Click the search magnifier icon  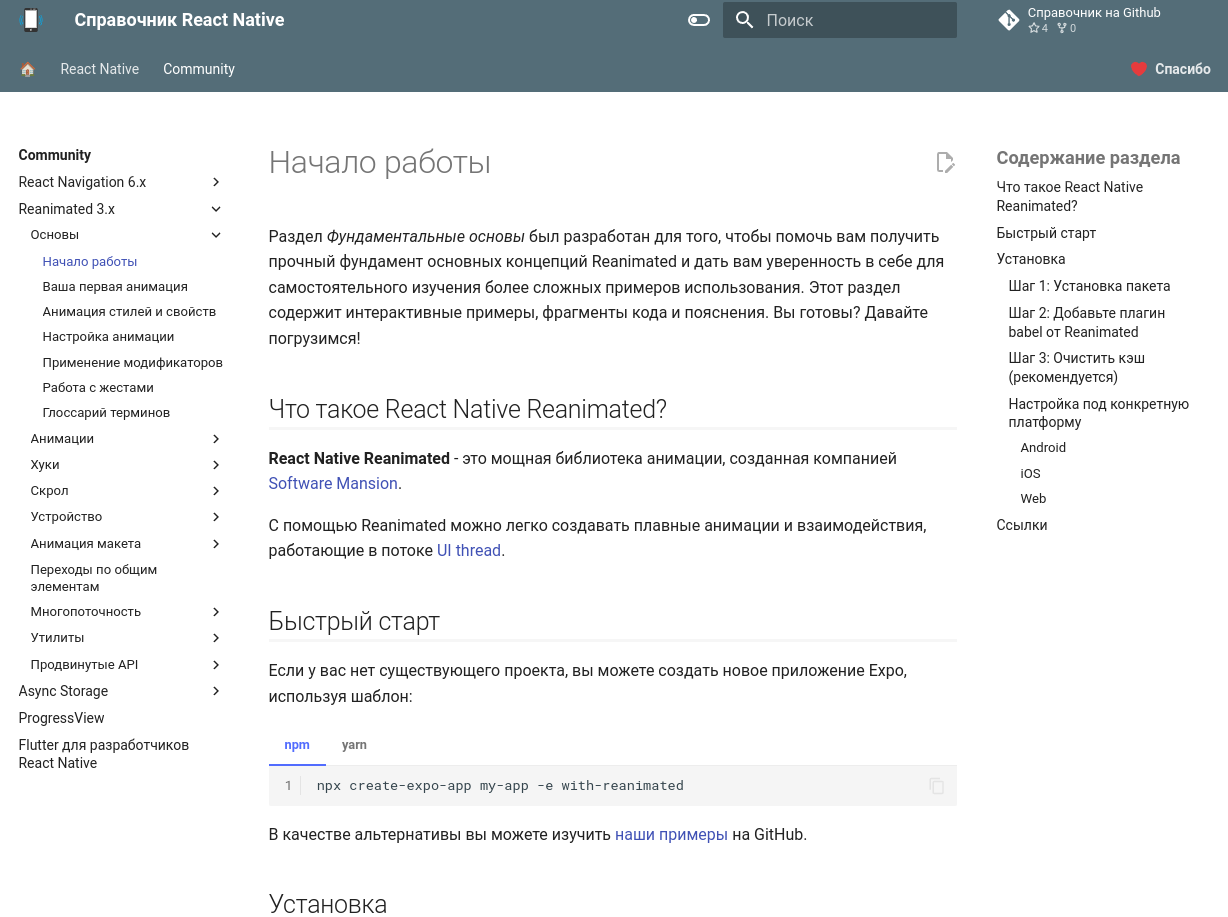point(744,20)
